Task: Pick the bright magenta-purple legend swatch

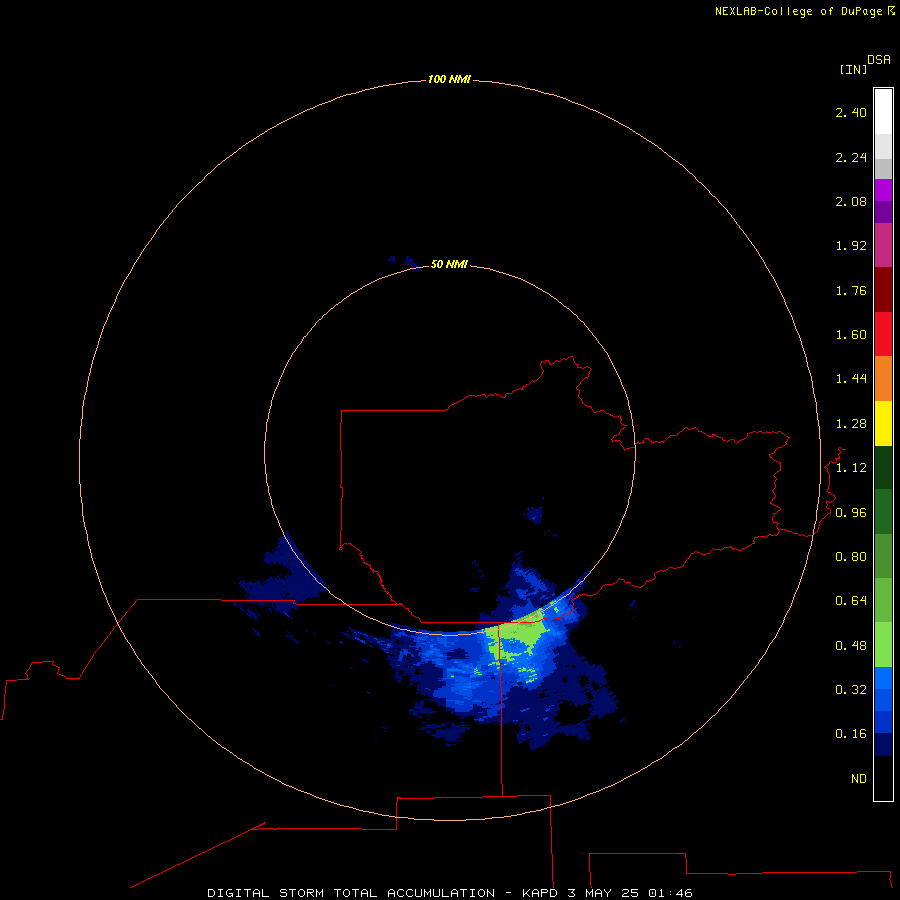Action: (x=883, y=190)
